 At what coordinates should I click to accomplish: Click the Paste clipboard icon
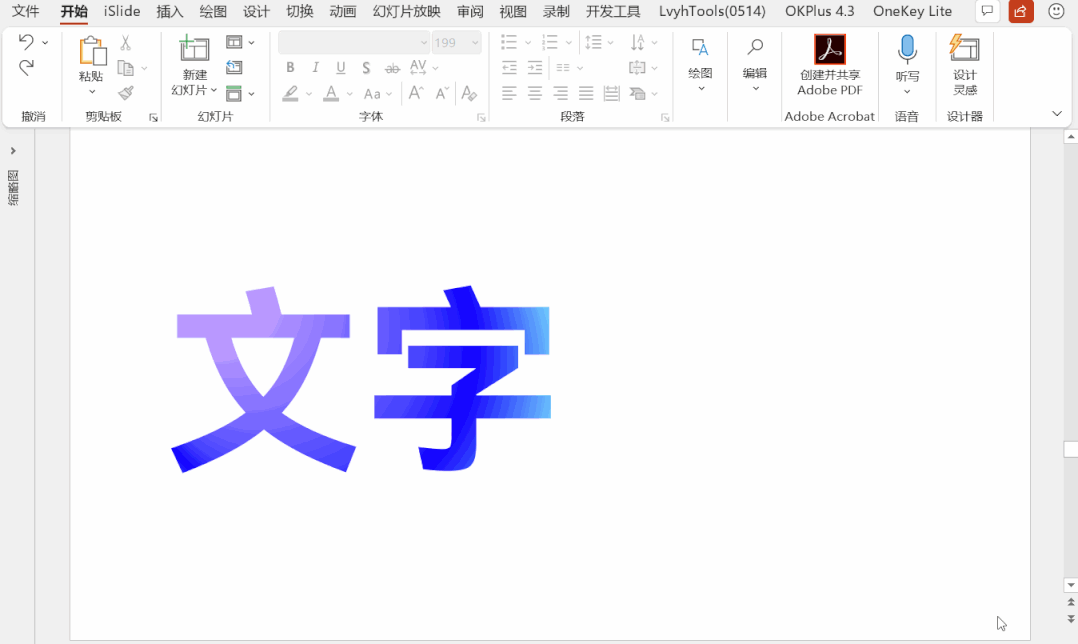91,52
